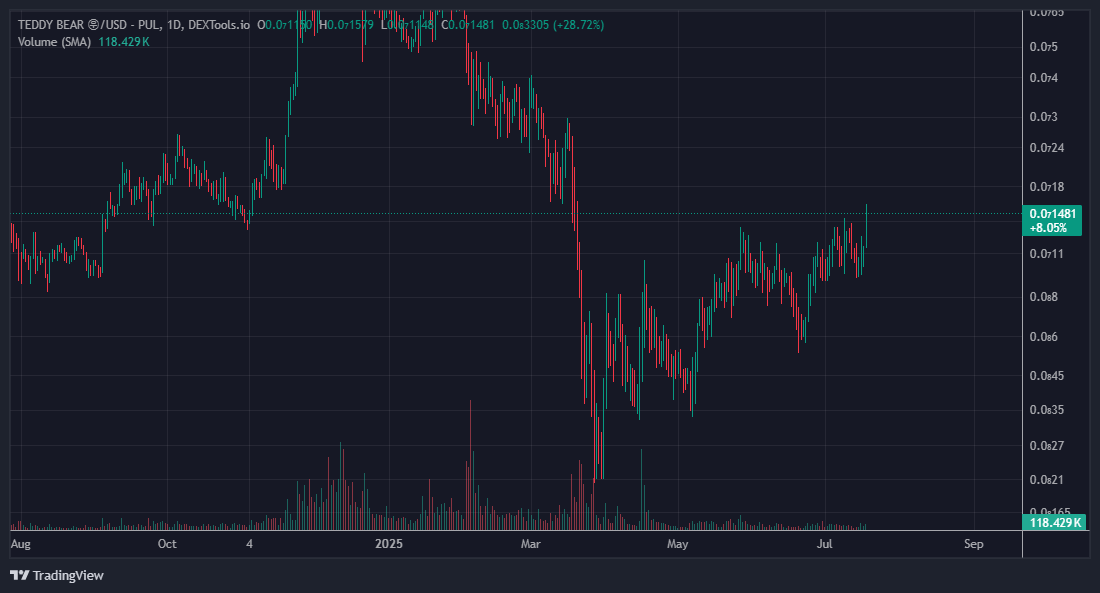Click the +28.72% change value
This screenshot has height=593, width=1100.
pyautogui.click(x=578, y=25)
